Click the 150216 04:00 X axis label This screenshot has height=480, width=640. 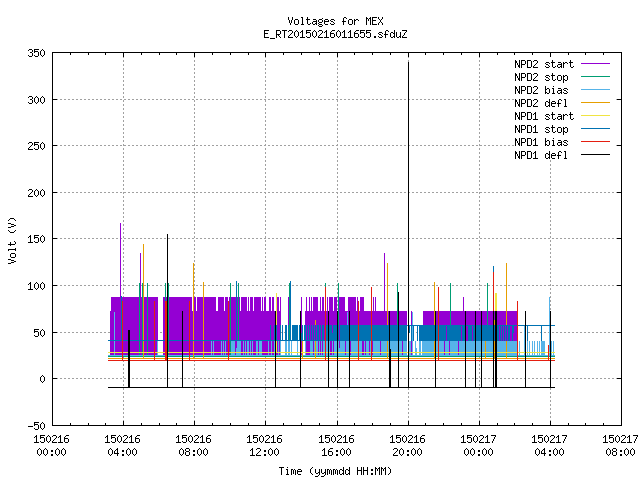point(122,446)
